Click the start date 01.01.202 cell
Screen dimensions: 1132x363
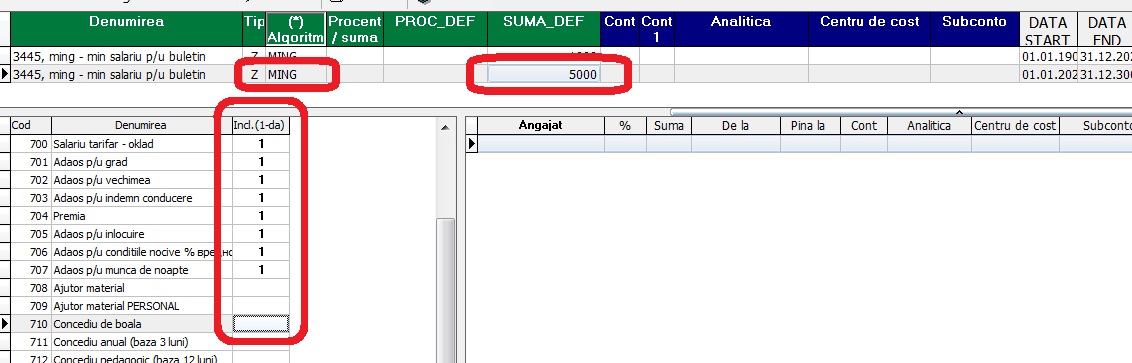[x=1048, y=74]
